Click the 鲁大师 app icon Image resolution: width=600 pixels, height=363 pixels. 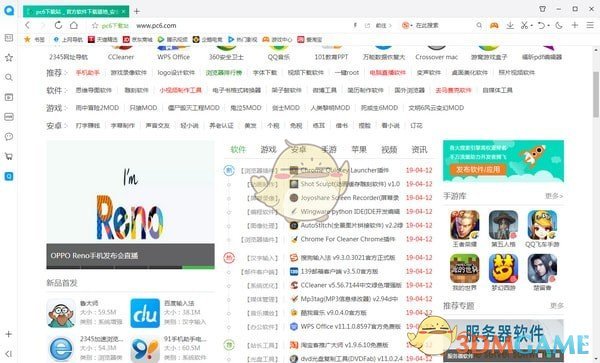pos(61,313)
